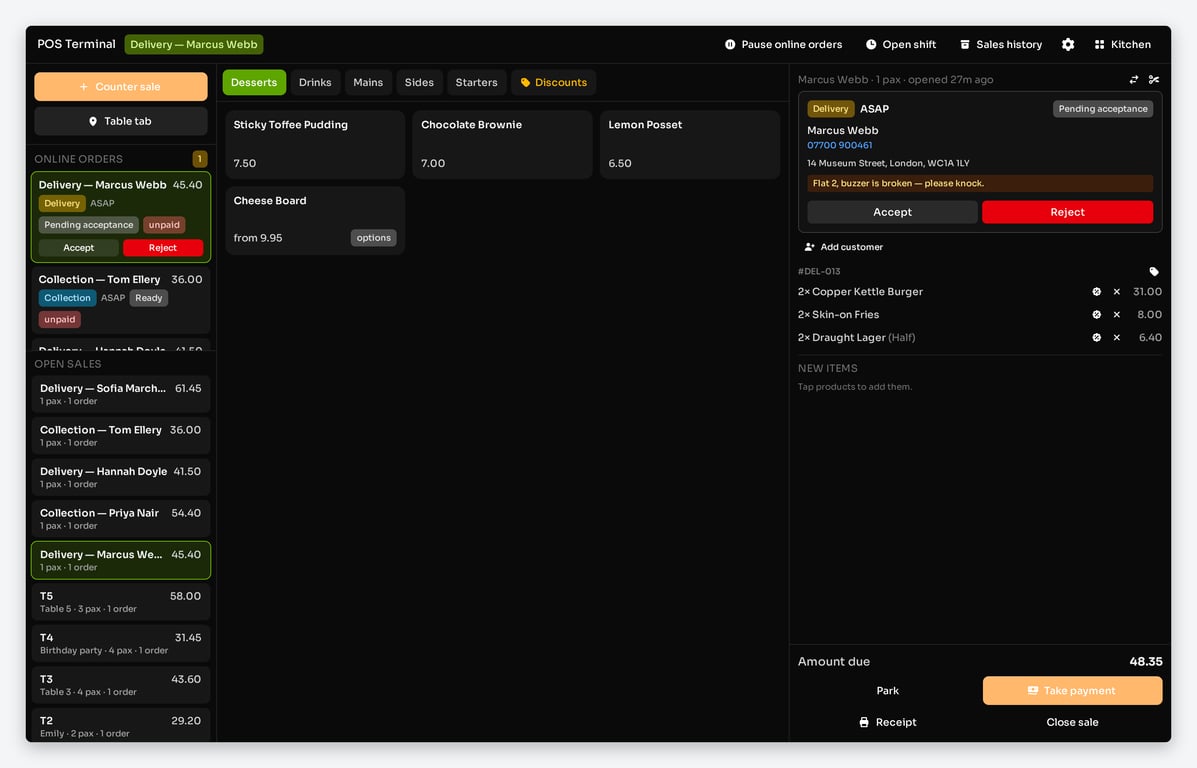Click the transfer sale arrows icon
Screen dimensions: 1197x768
[1134, 79]
